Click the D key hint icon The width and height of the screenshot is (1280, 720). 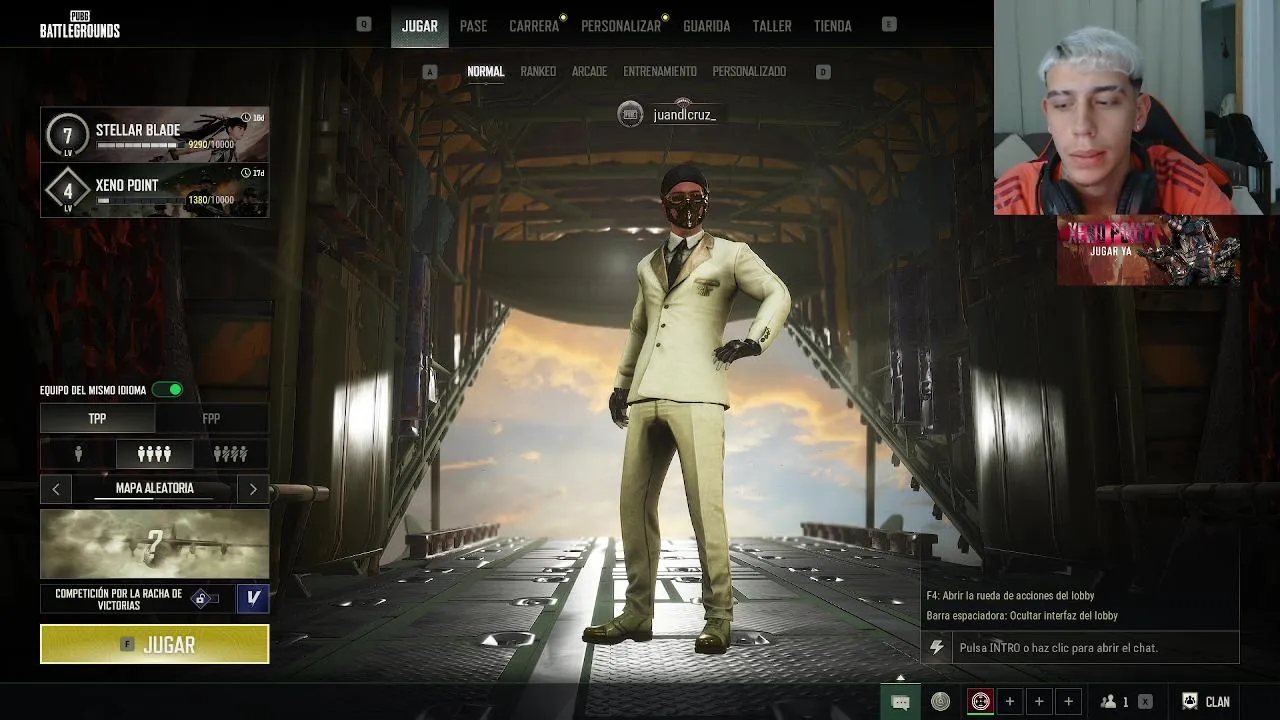click(x=823, y=72)
